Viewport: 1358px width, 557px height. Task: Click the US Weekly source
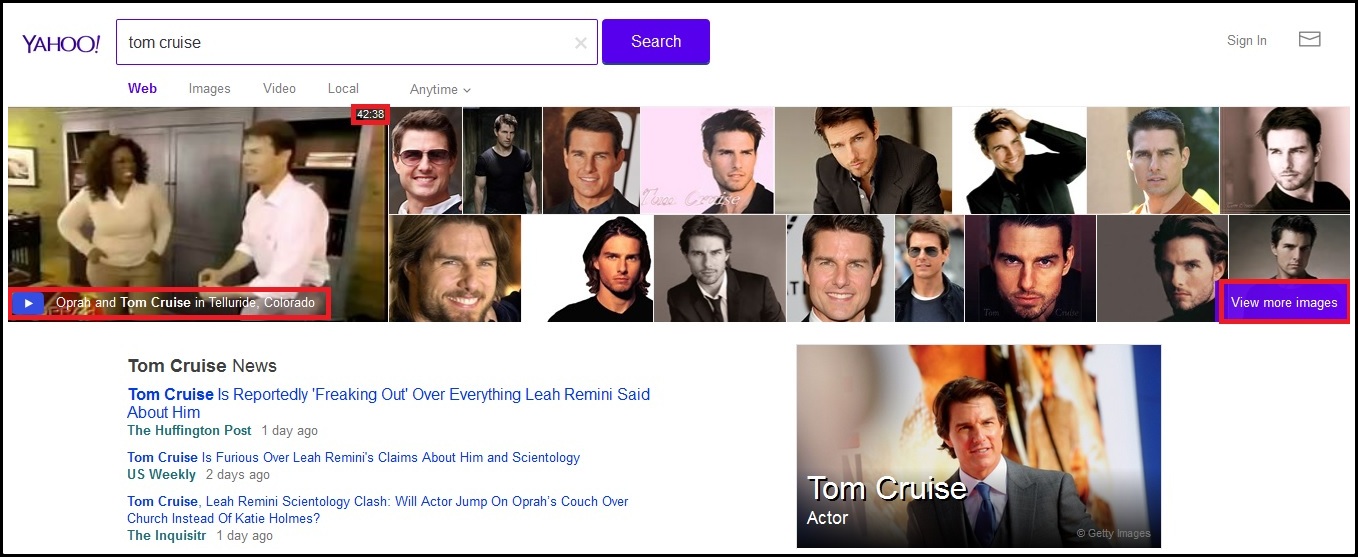[x=161, y=474]
